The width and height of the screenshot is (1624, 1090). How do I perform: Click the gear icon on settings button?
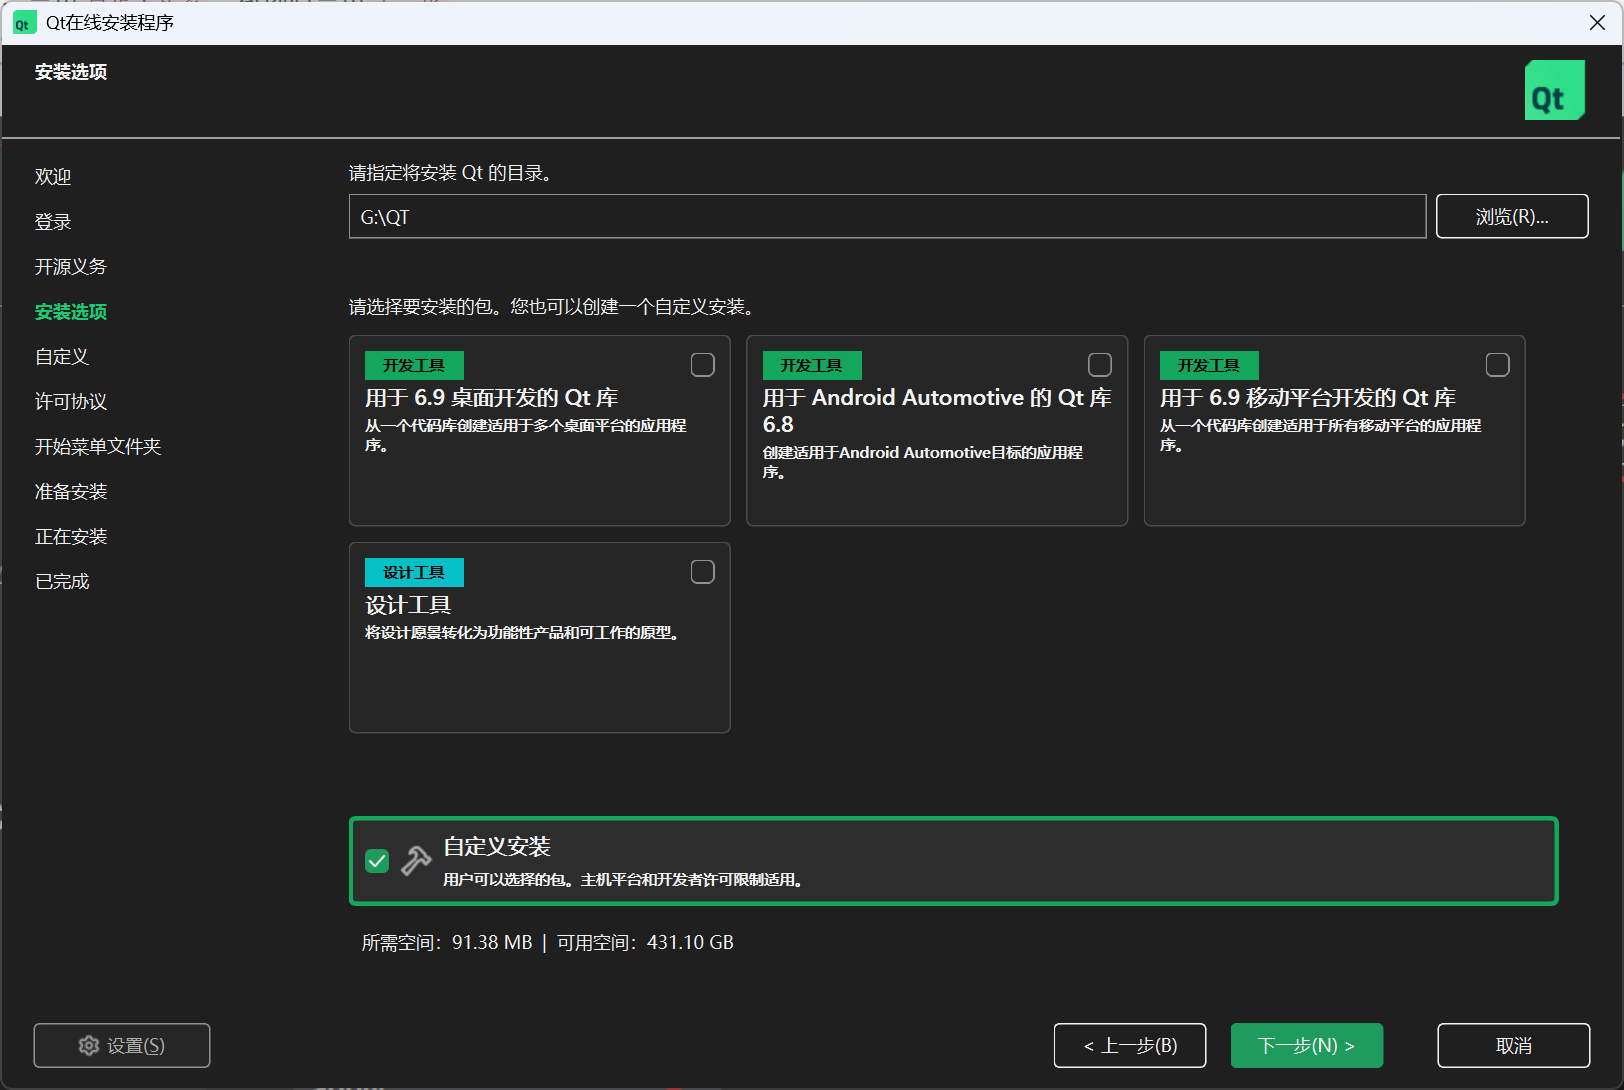[89, 1045]
